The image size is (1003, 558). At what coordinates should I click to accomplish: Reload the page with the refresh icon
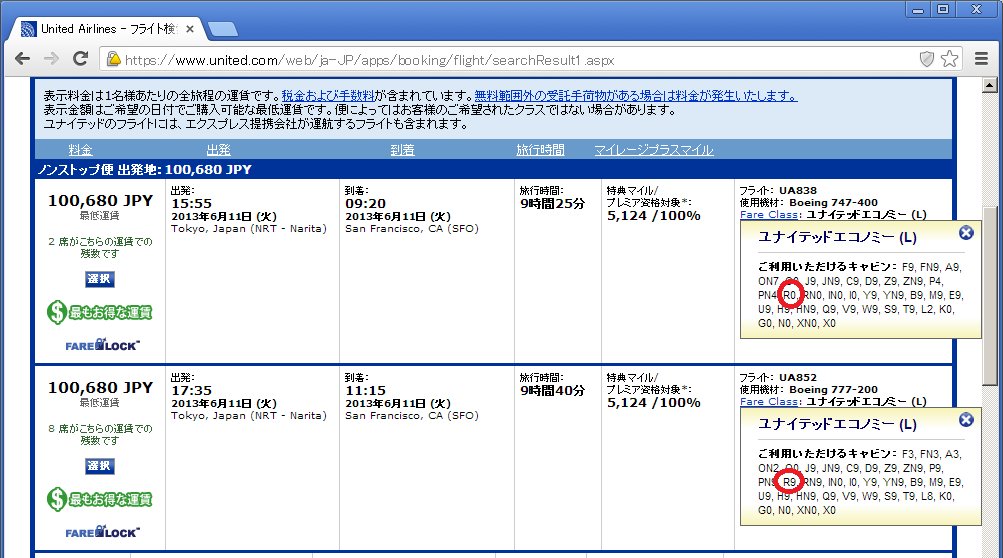pyautogui.click(x=81, y=59)
